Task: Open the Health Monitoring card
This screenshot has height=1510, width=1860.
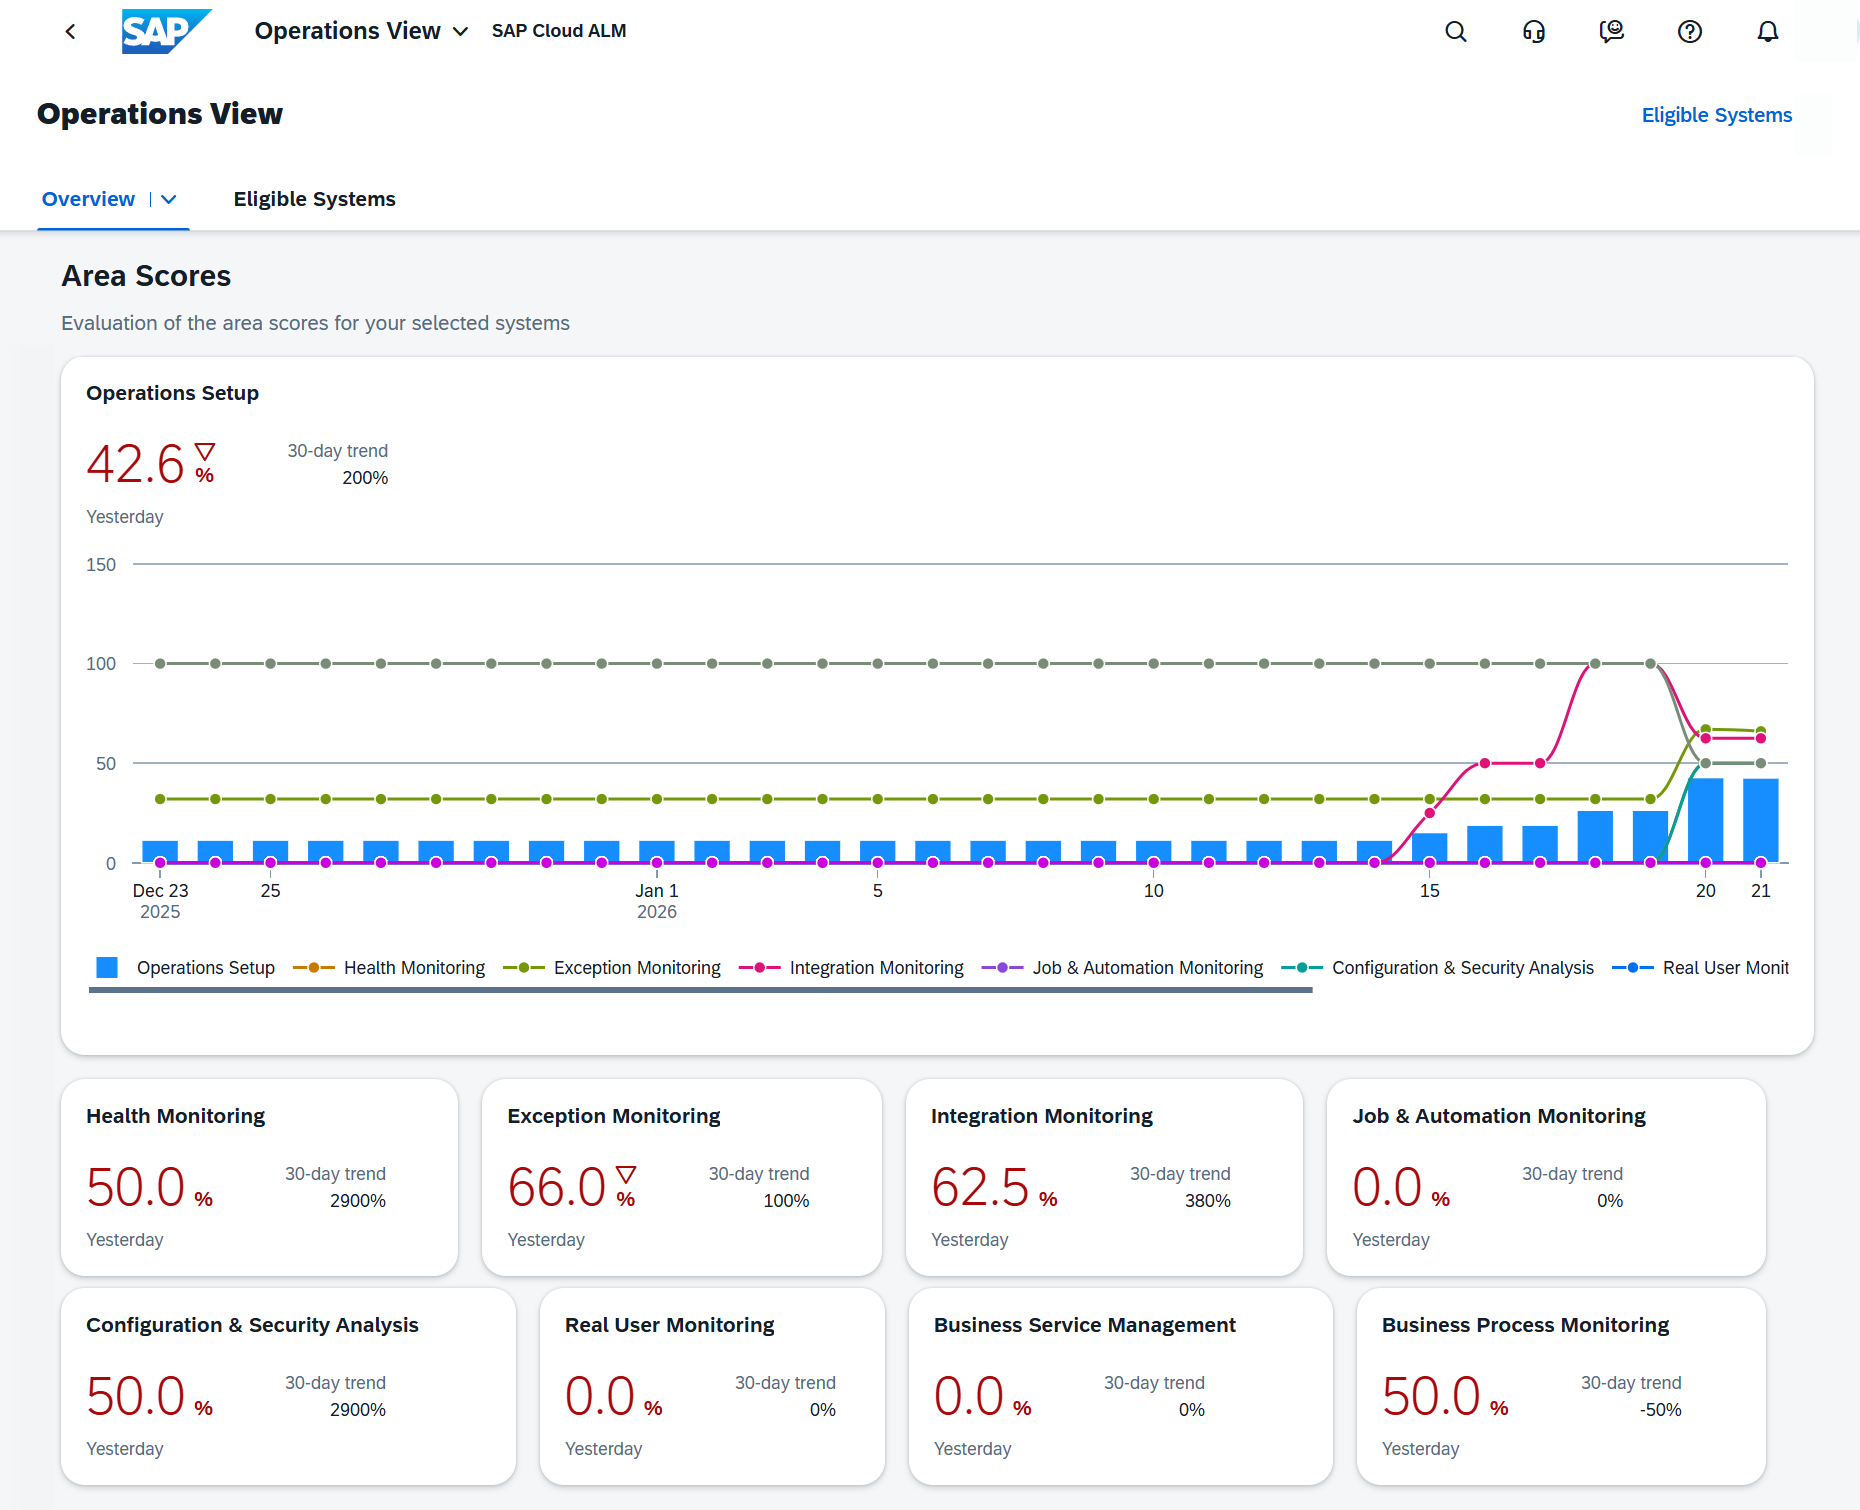Action: coord(259,1176)
